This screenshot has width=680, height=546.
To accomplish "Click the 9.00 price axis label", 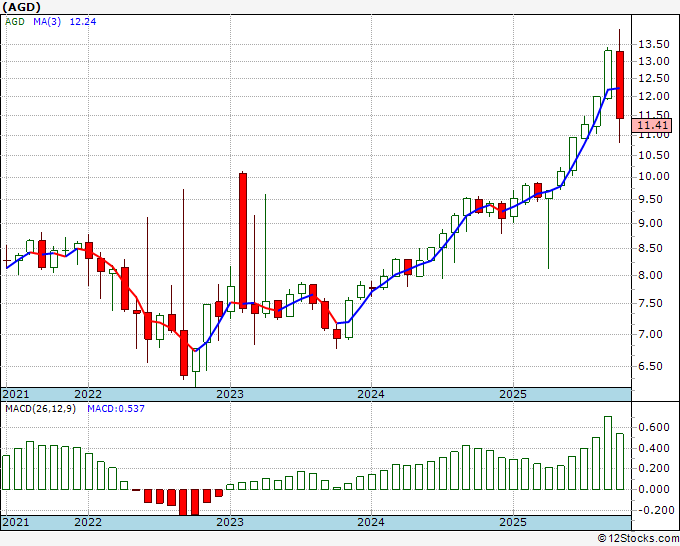I will (650, 223).
